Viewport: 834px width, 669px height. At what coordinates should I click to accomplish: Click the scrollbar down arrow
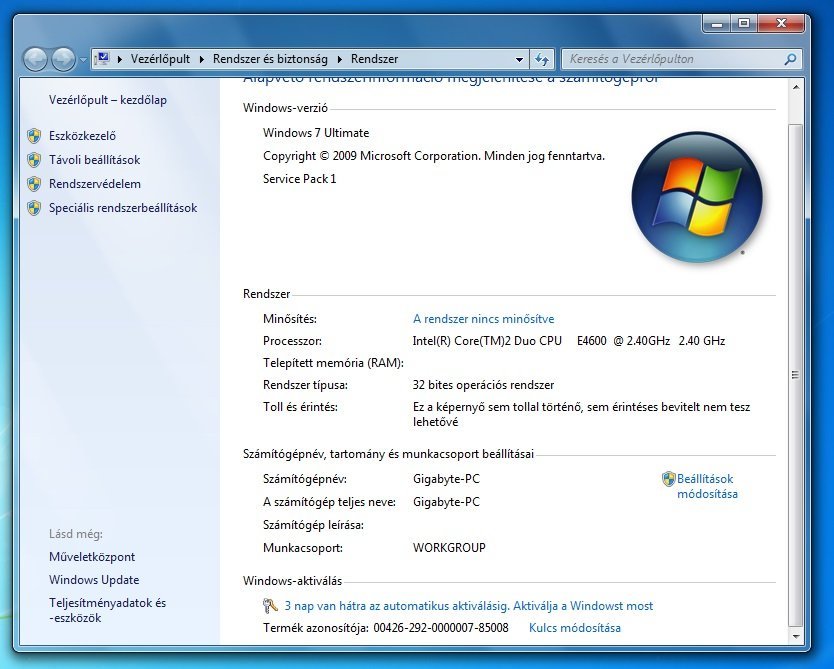[x=796, y=636]
